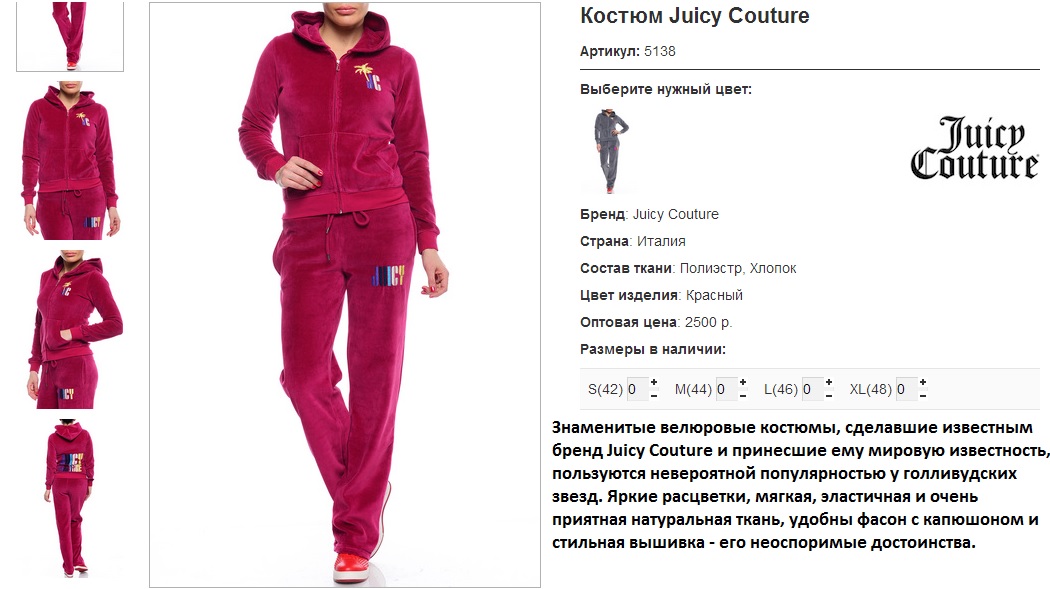
Task: Click the L(46) quantity field
Action: pyautogui.click(x=812, y=389)
